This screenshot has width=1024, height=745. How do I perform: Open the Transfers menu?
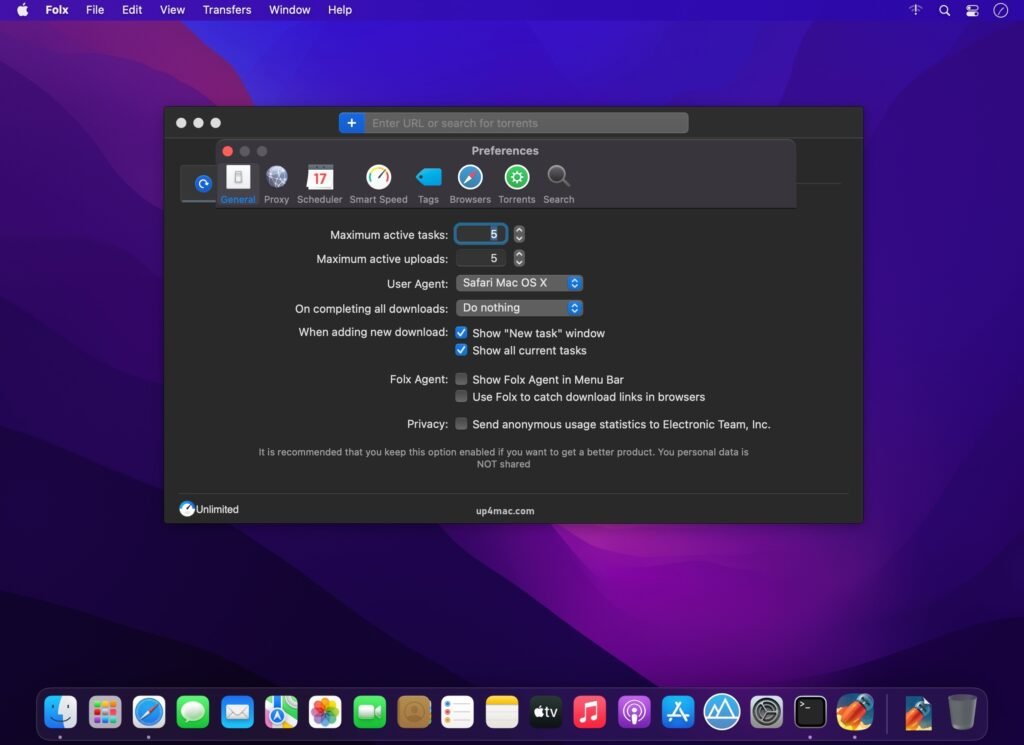[226, 10]
